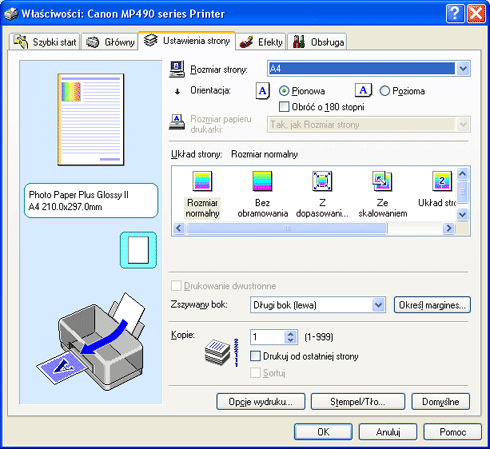Viewport: 490px width, 449px height.
Task: Choose the Bez obramowania layout icon
Action: pos(262,181)
